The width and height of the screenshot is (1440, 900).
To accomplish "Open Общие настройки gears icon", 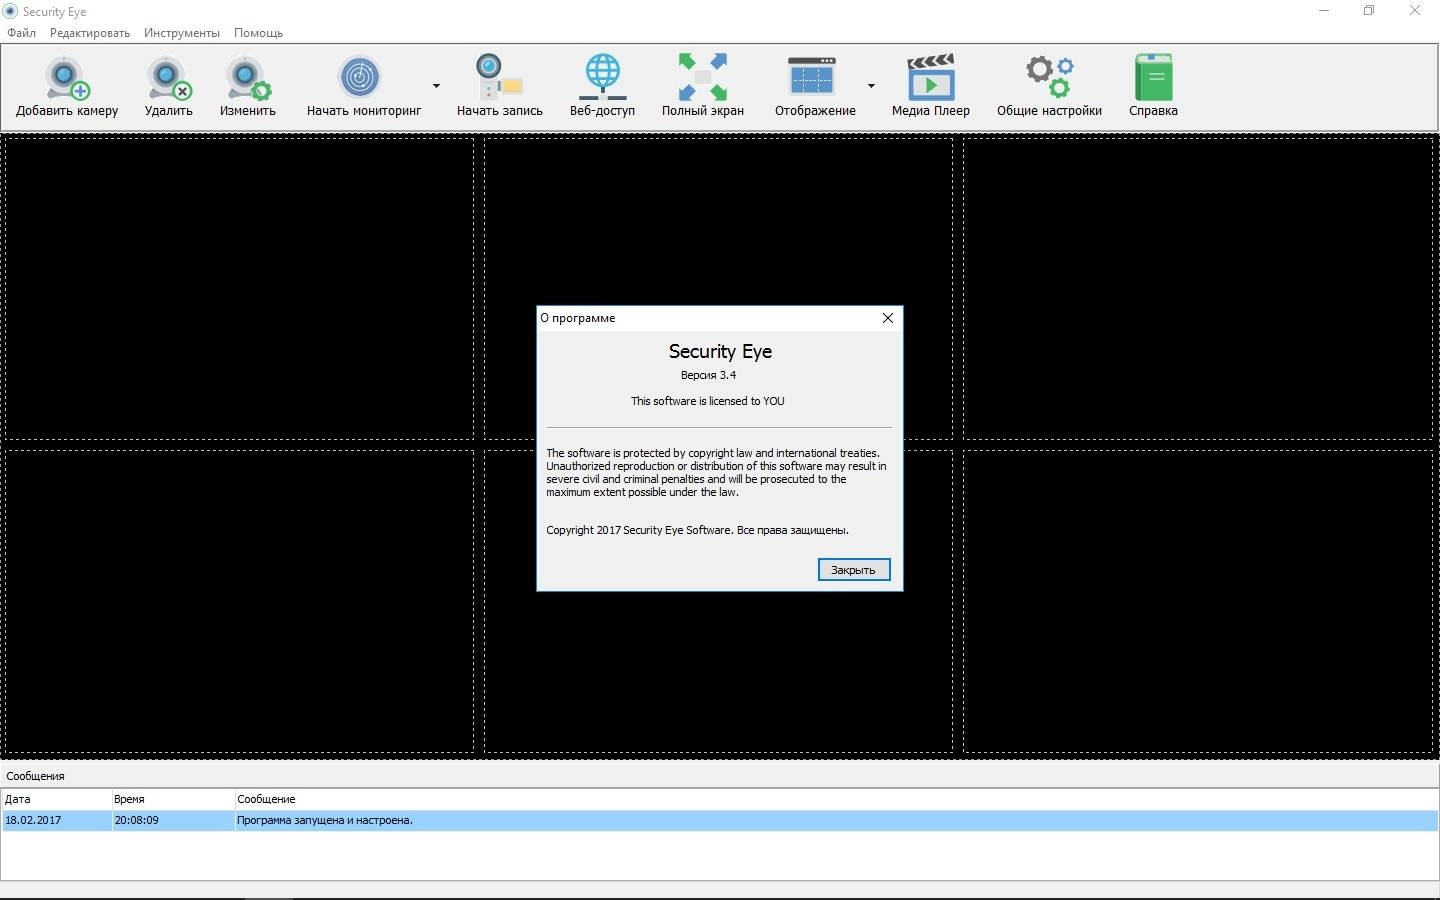I will pyautogui.click(x=1049, y=77).
